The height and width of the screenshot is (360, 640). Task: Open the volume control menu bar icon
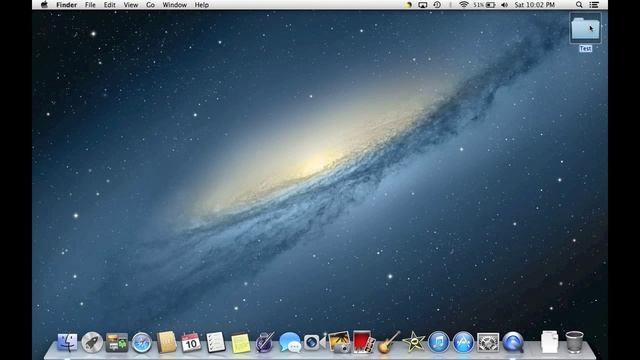click(x=504, y=5)
